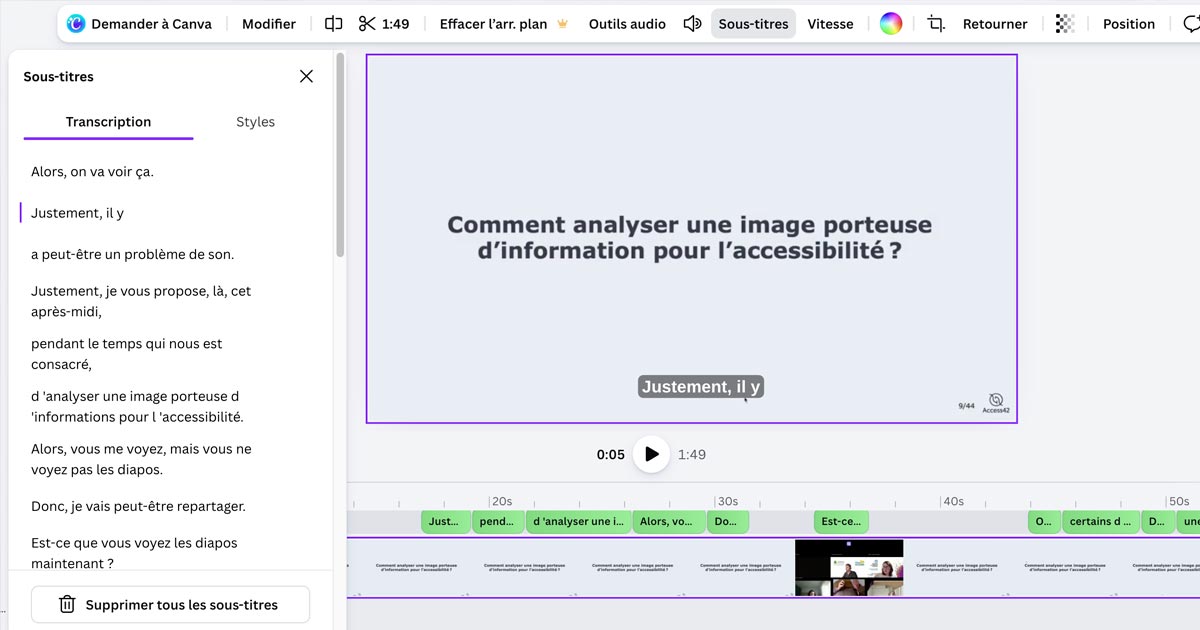Click Supprimer tous les sous-titres button
1200x630 pixels.
click(170, 605)
